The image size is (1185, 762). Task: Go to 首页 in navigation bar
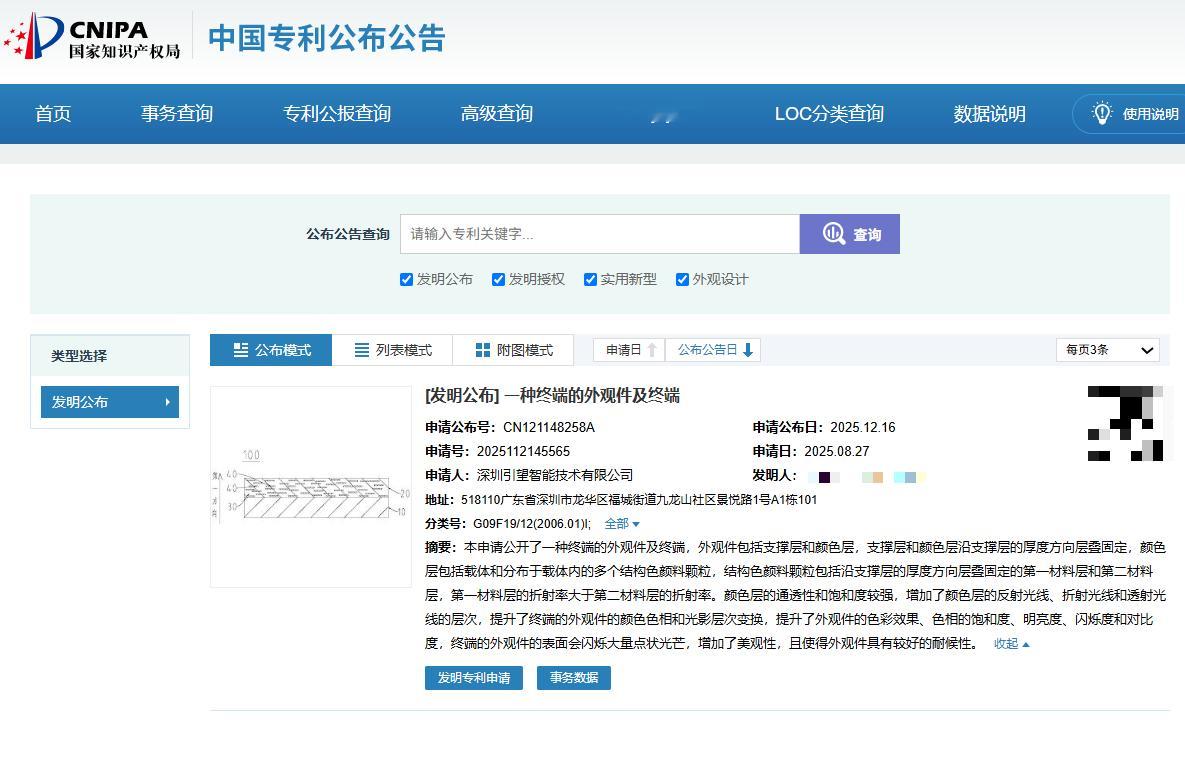click(53, 114)
